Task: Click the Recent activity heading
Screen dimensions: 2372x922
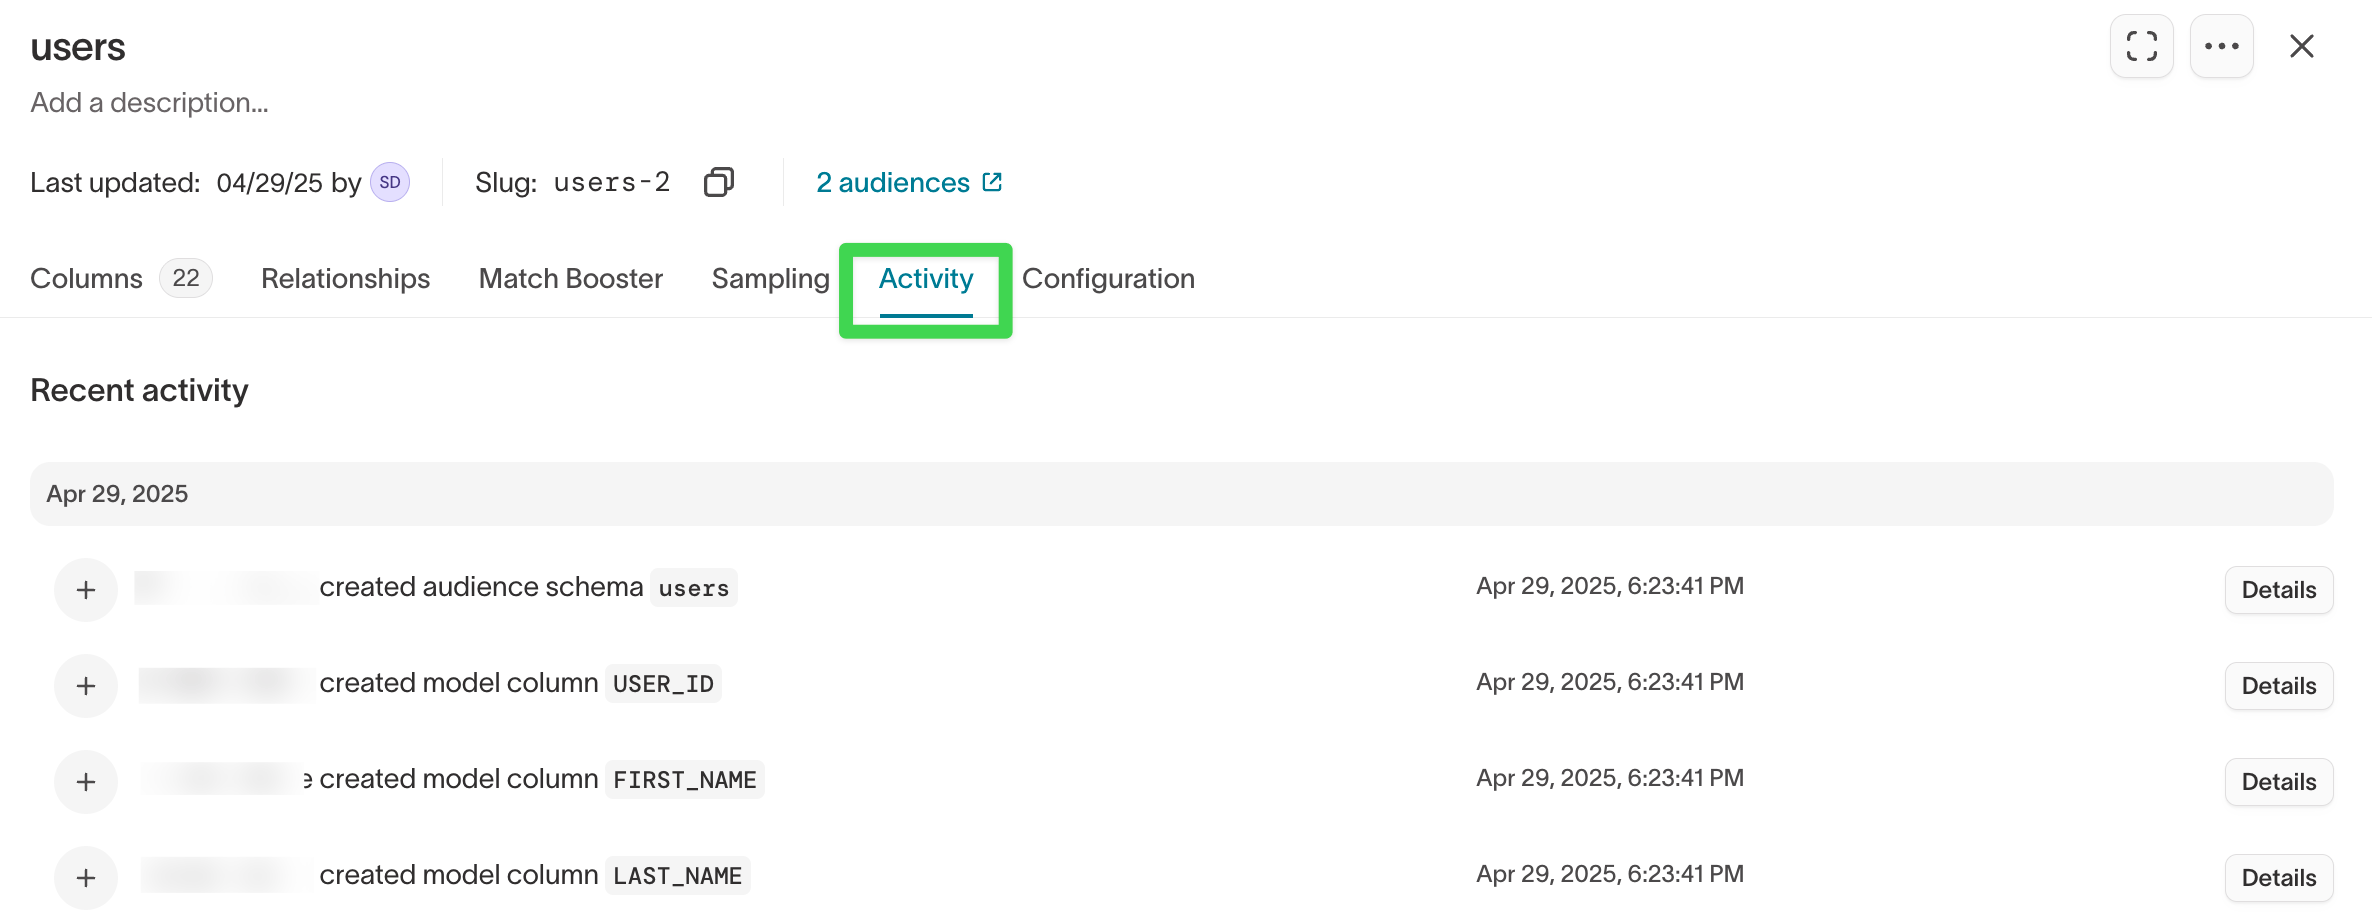Action: pyautogui.click(x=139, y=390)
